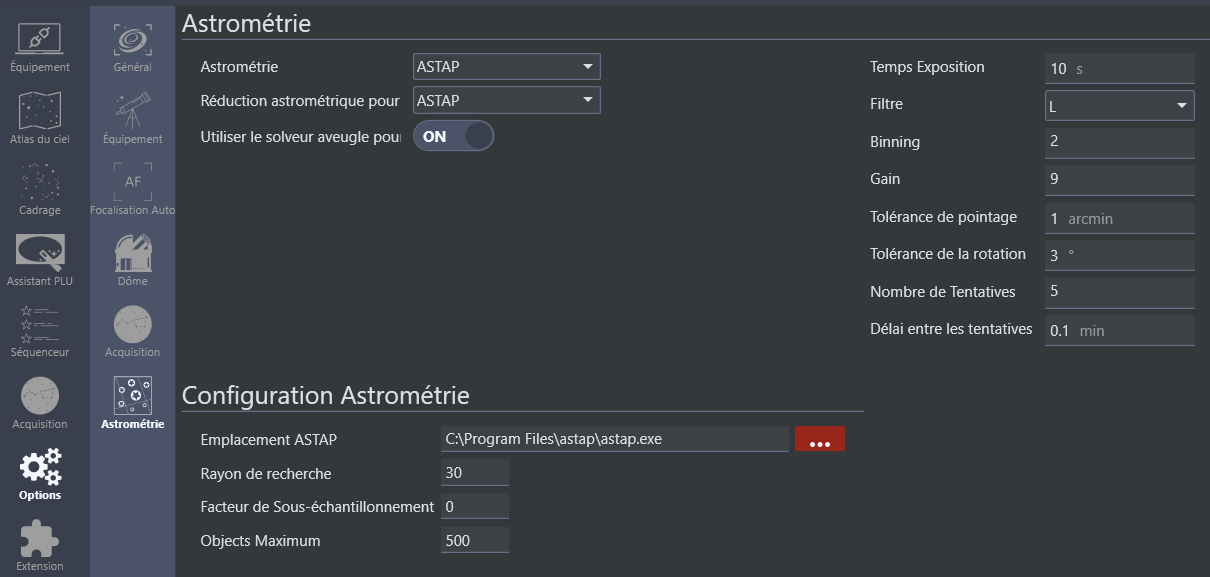1210x577 pixels.
Task: Open the Extension puzzle icon
Action: click(40, 545)
